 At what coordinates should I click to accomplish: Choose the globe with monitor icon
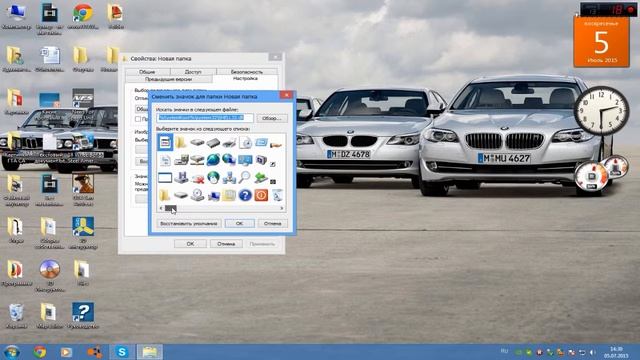[x=229, y=160]
